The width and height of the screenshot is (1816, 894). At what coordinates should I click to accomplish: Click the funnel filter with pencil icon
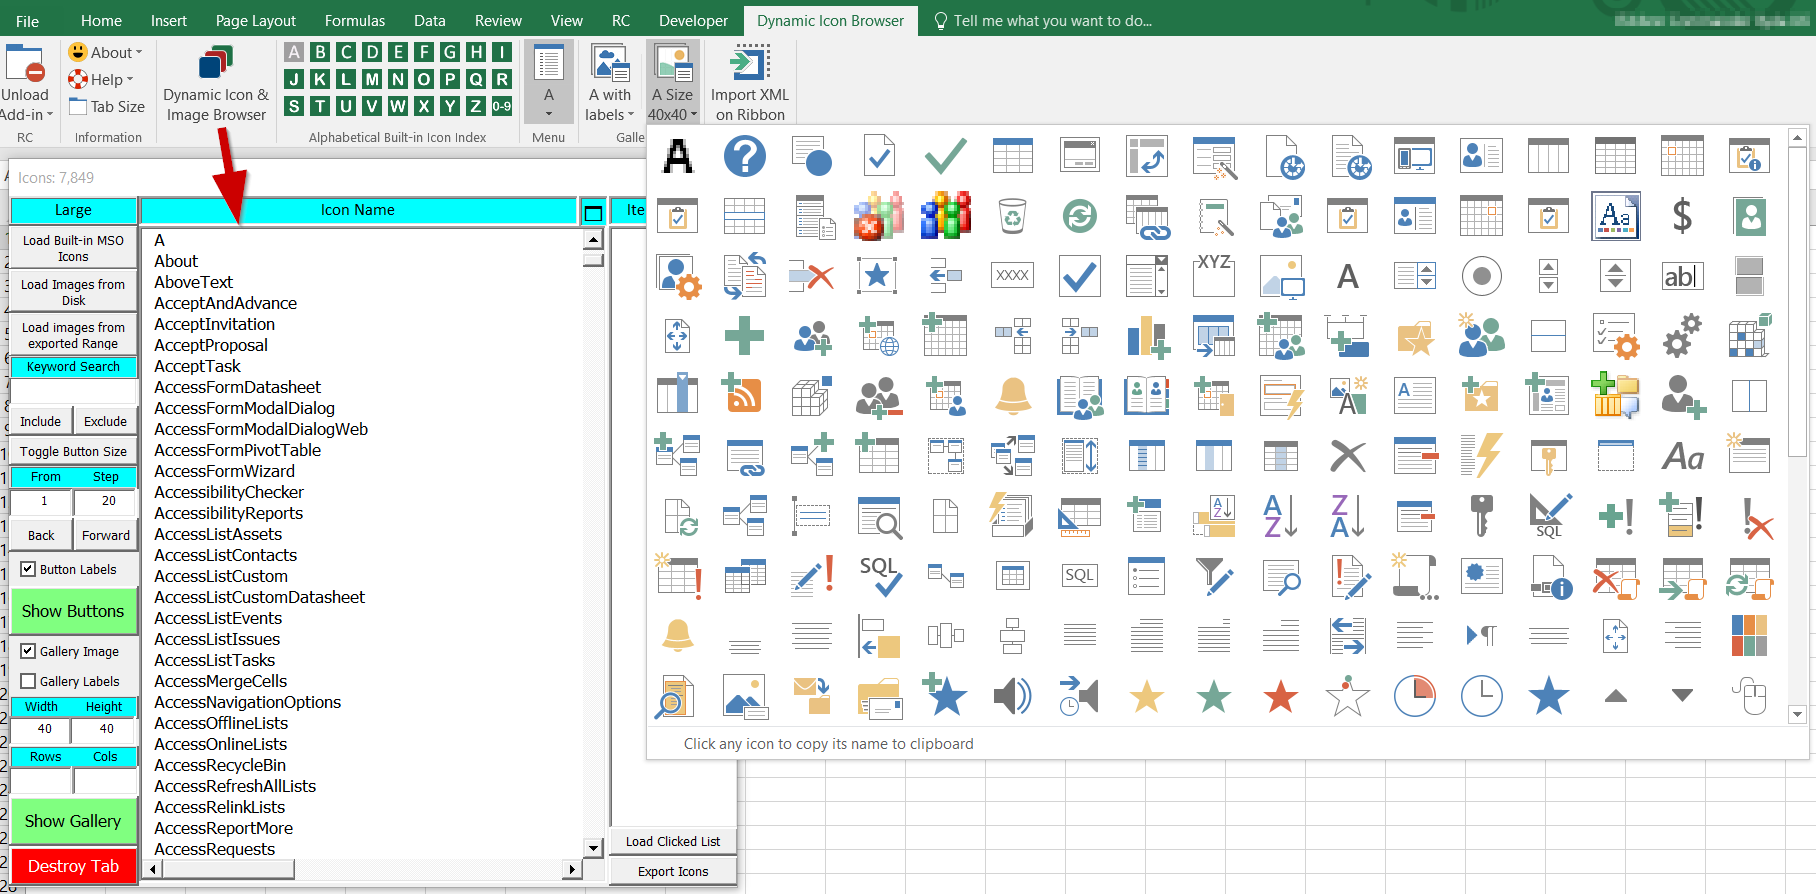pyautogui.click(x=1214, y=576)
